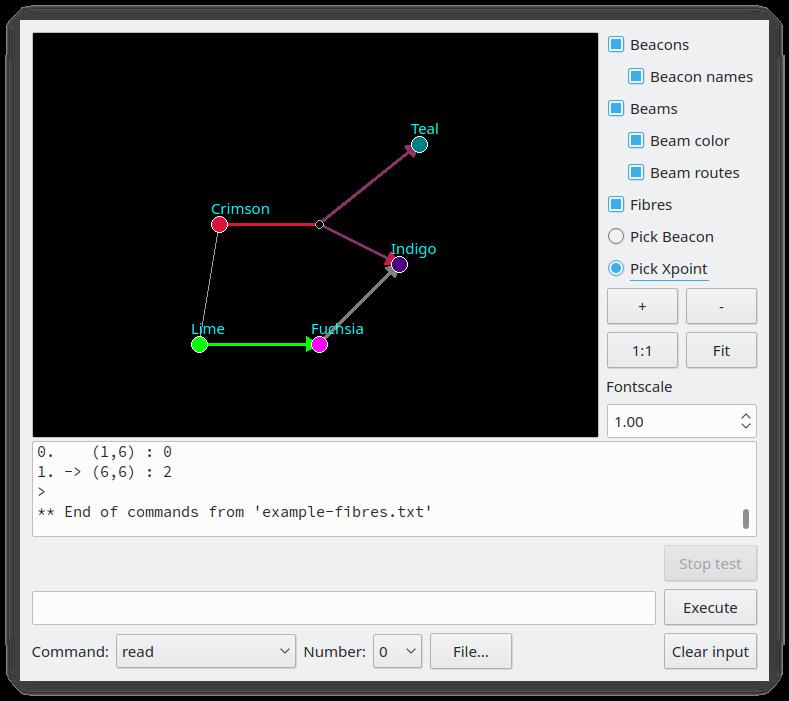Click the Fit button

721,350
